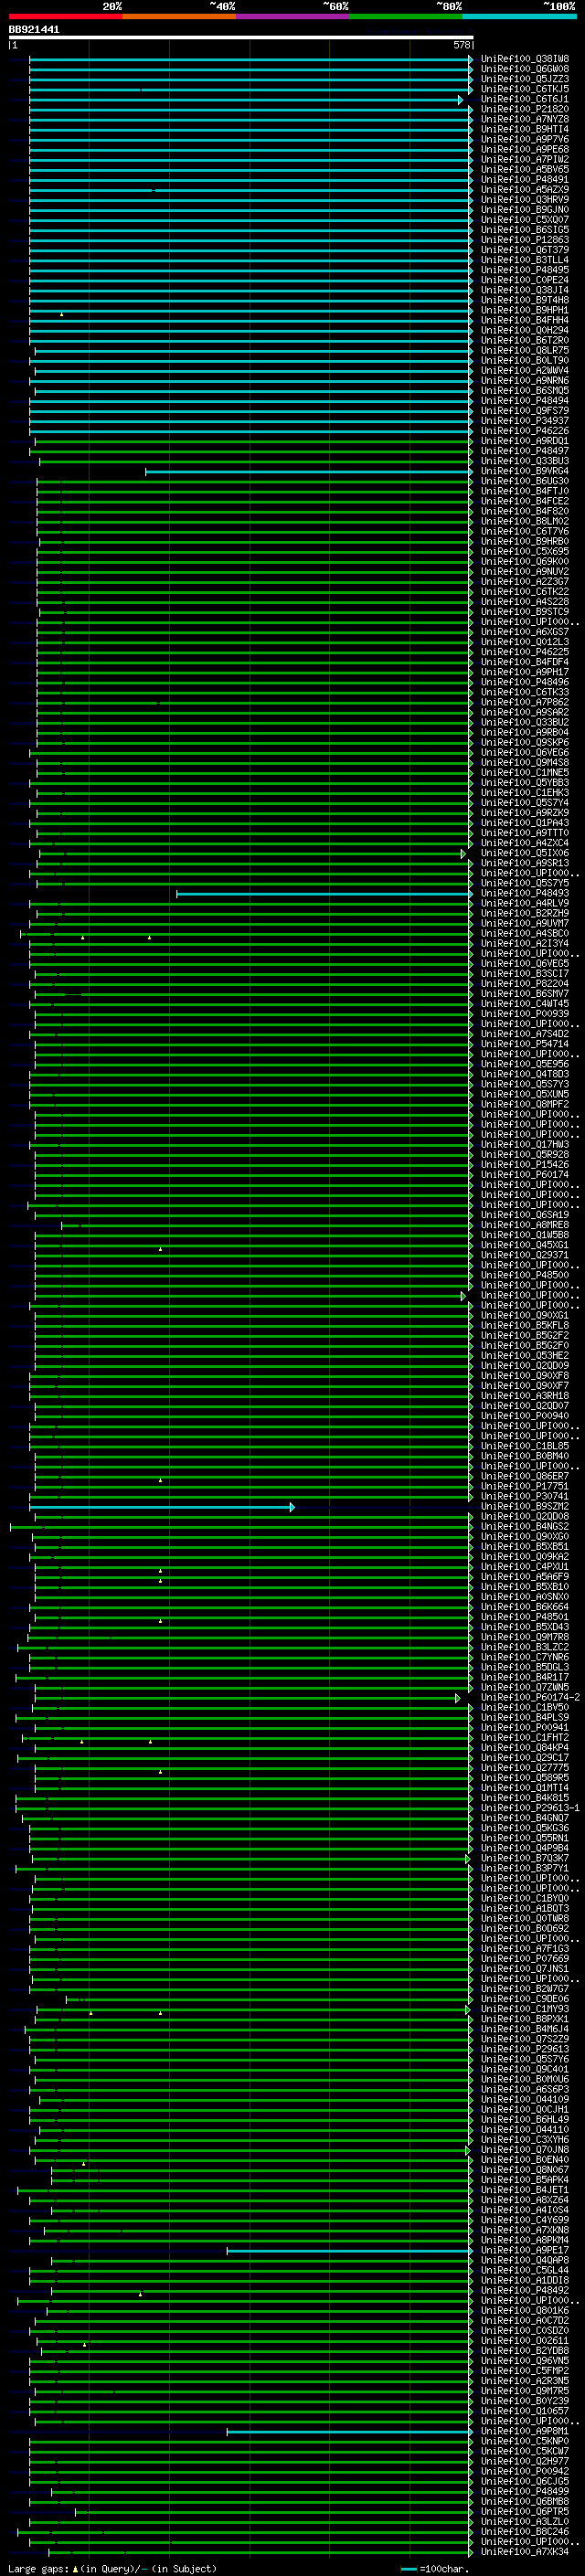The width and height of the screenshot is (585, 2576).
Task: Click the hit label UniRef100_P21820
Action: click(x=525, y=110)
